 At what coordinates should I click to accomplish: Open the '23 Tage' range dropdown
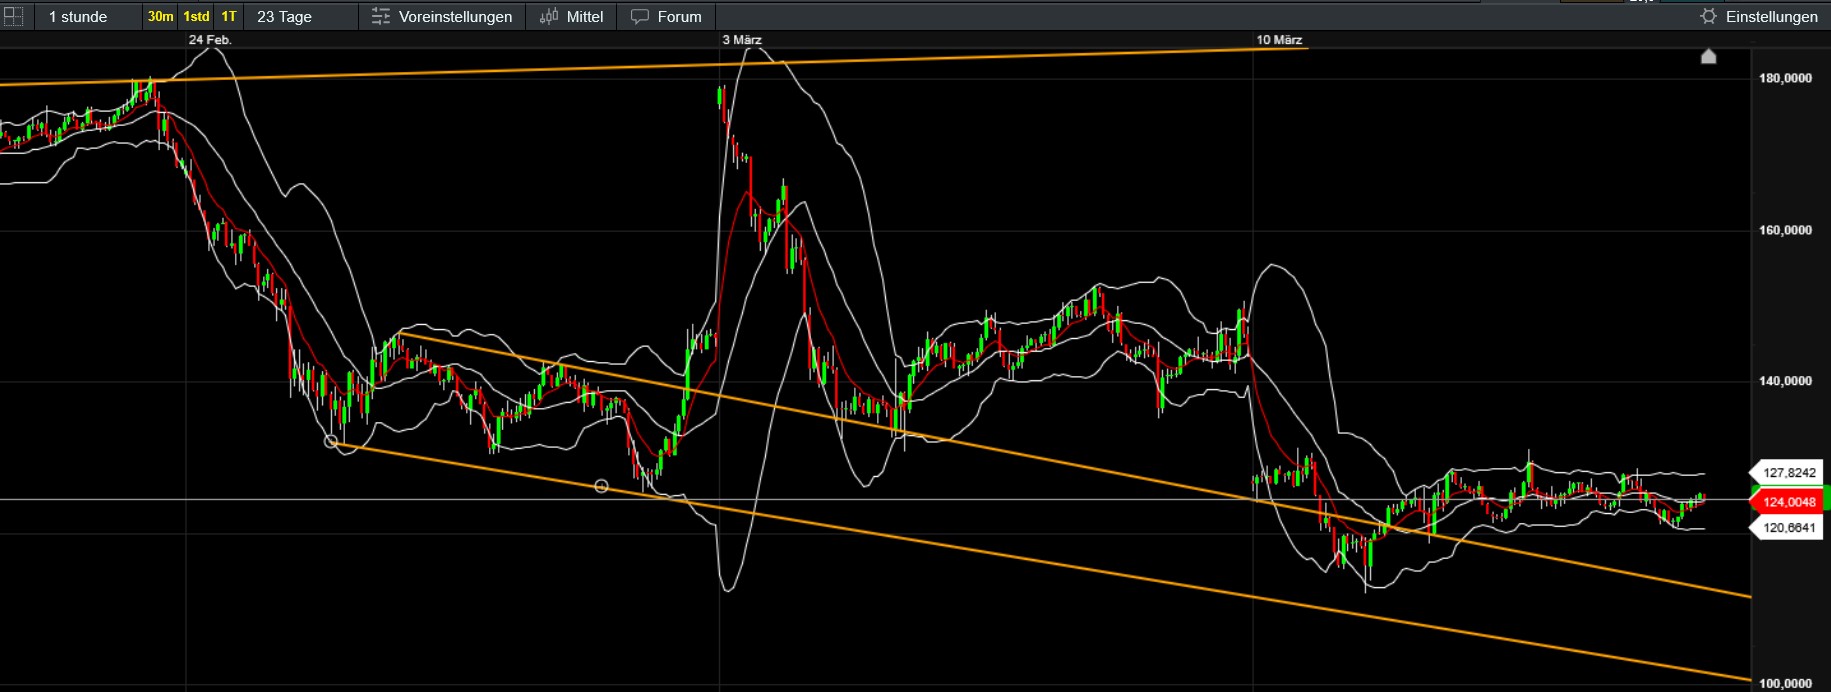click(x=301, y=16)
